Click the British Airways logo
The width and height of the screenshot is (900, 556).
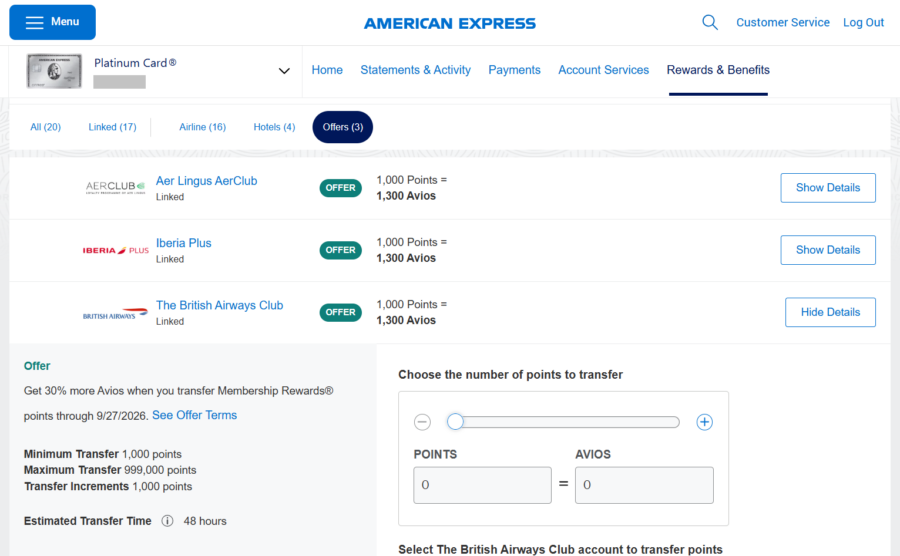115,314
